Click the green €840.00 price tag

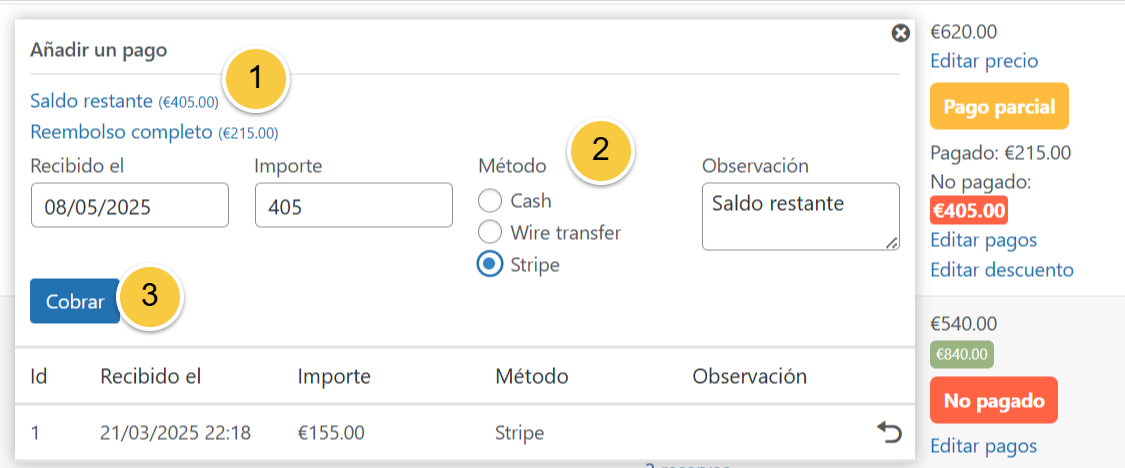pos(962,353)
